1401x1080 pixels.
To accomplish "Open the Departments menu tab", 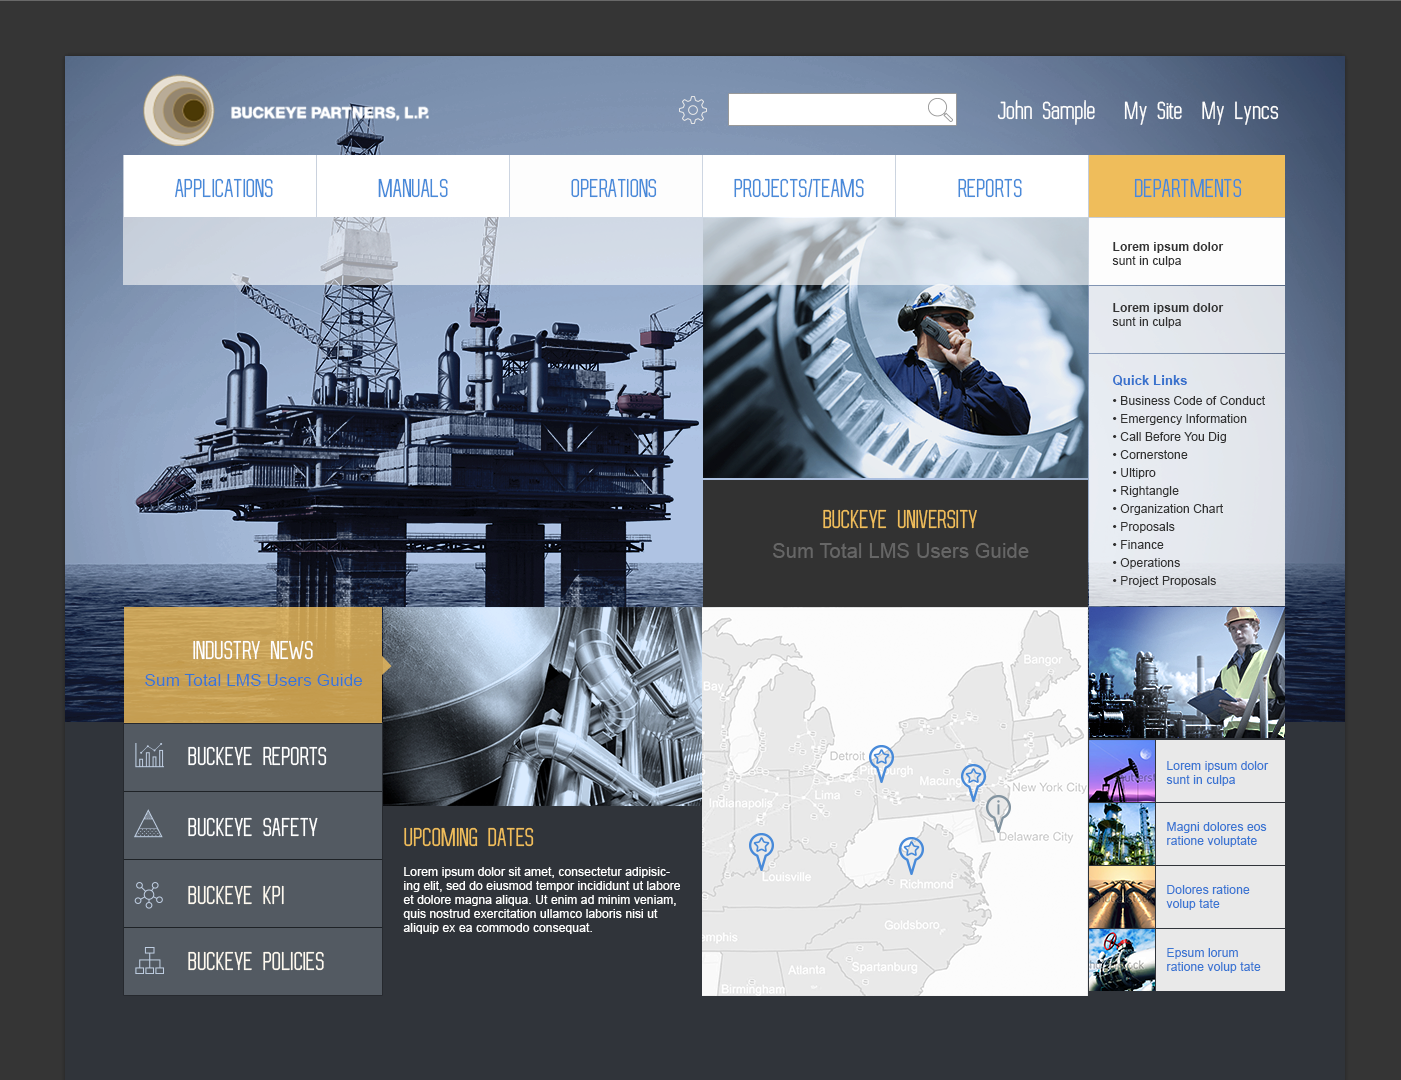I will (x=1187, y=187).
